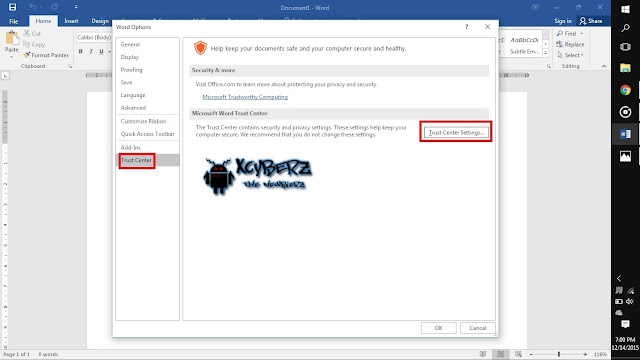This screenshot has height=360, width=640.
Task: Toggle Bold formatting
Action: coord(80,51)
